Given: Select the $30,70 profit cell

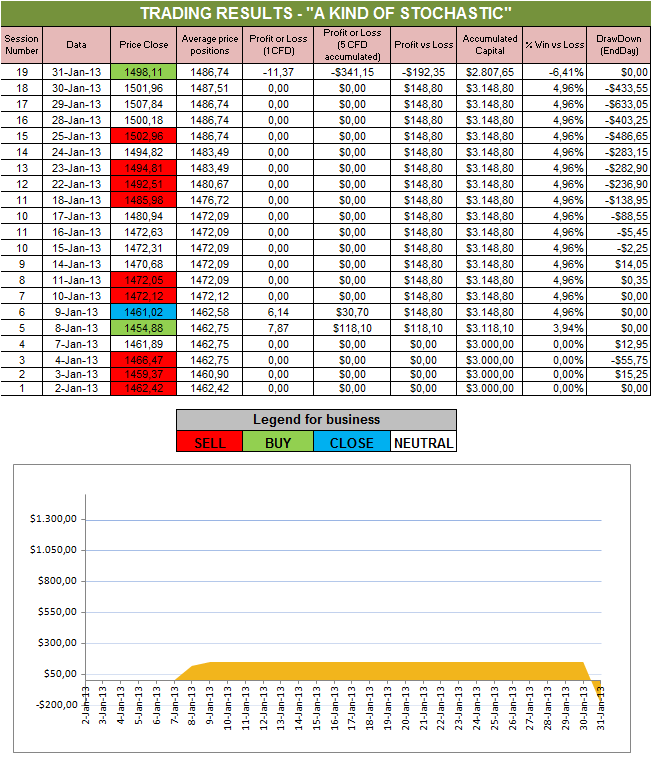Looking at the screenshot, I should (352, 312).
